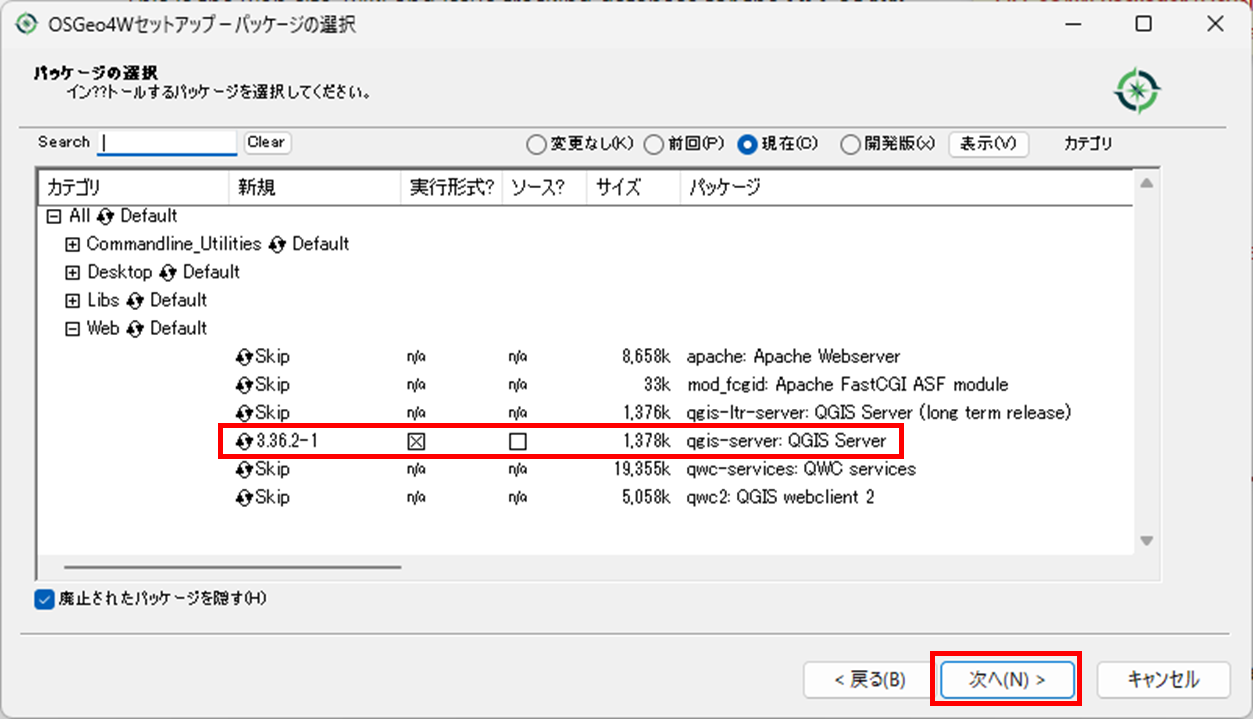Viewport: 1253px width, 719px height.
Task: Click the 3.36.2-1 version cycle icon
Action: point(243,440)
